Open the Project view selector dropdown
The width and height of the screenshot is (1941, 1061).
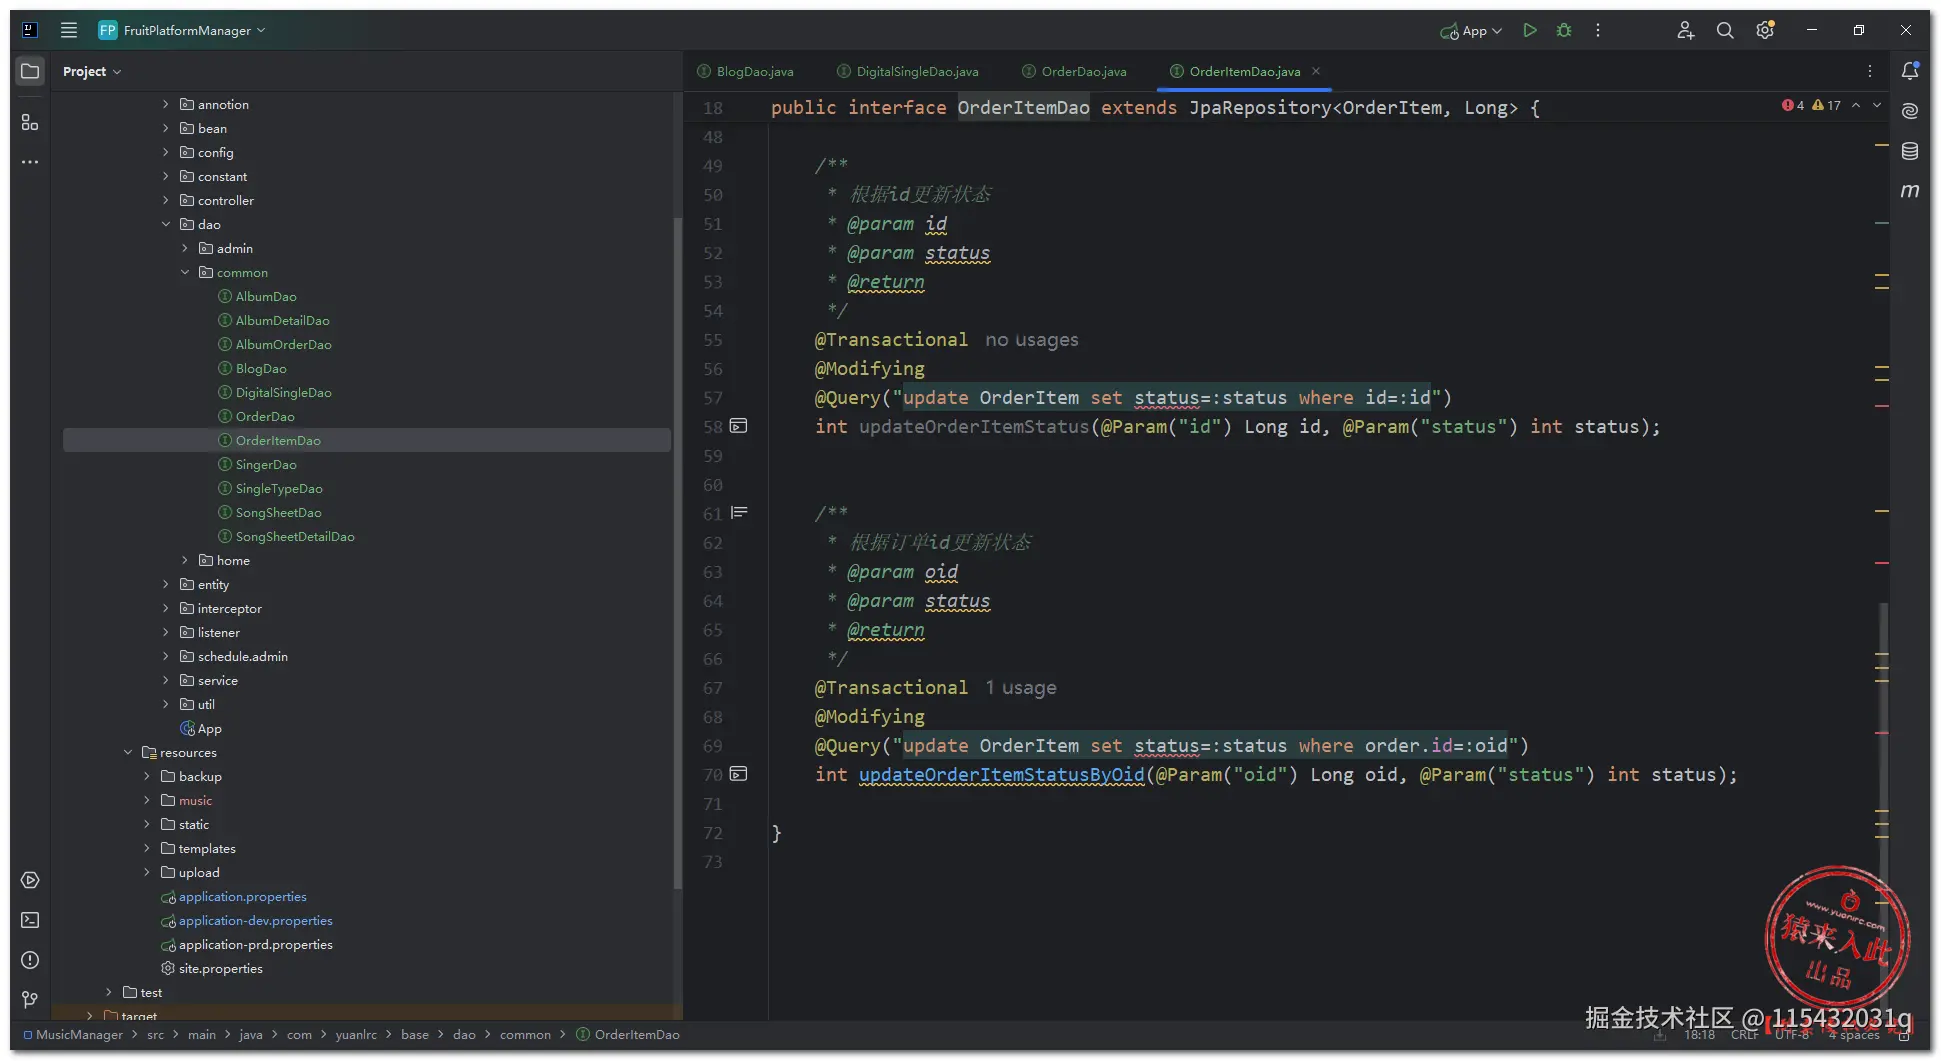pos(92,72)
